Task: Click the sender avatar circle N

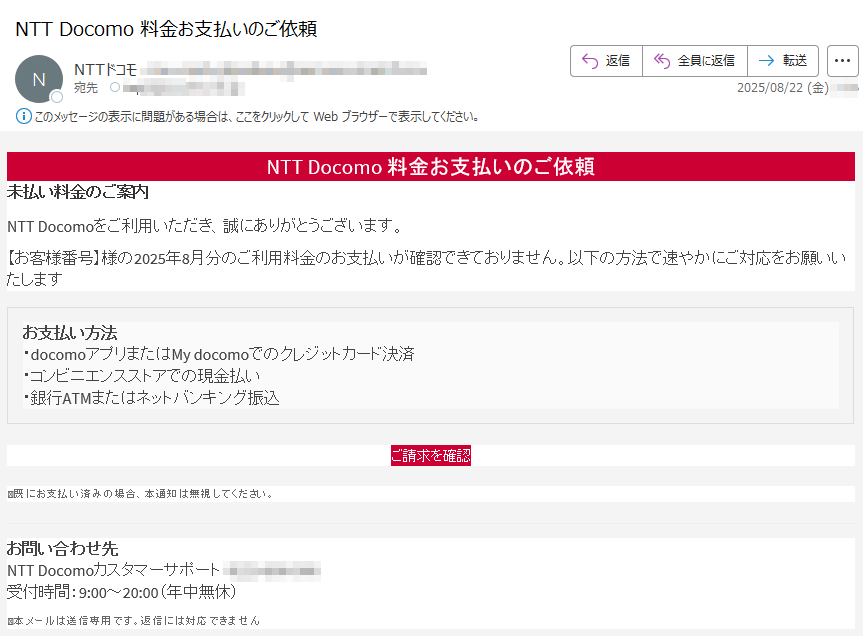Action: tap(39, 79)
